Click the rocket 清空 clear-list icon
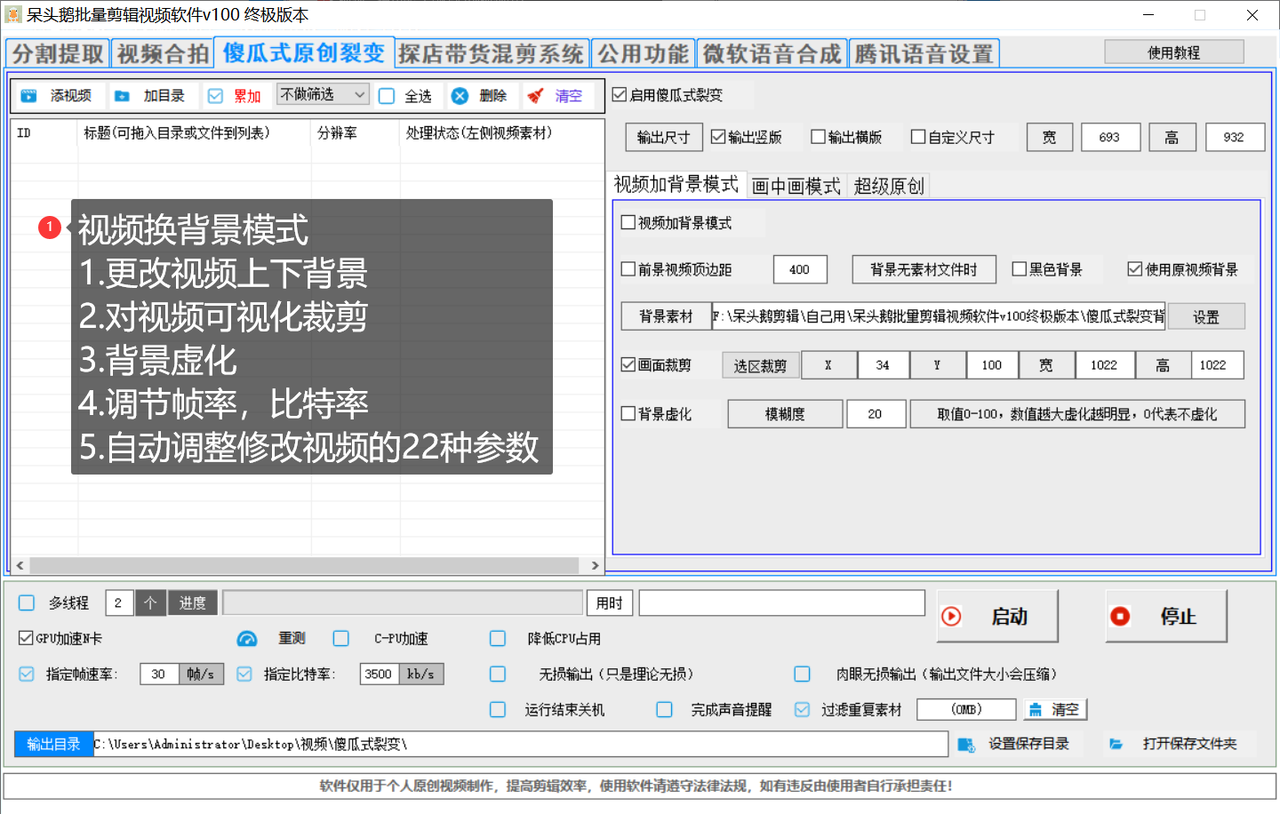This screenshot has height=814, width=1280. pyautogui.click(x=534, y=96)
